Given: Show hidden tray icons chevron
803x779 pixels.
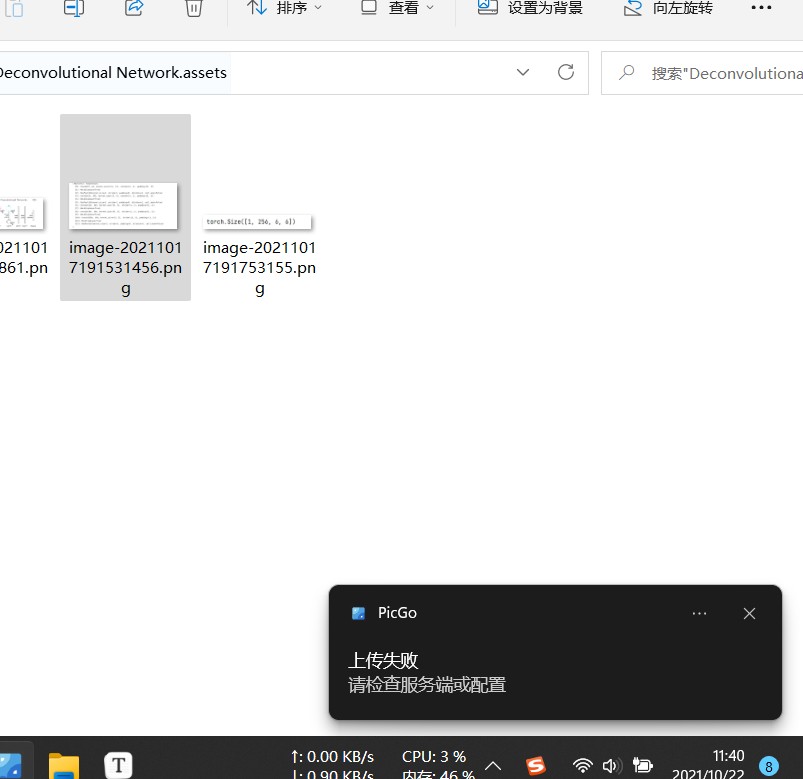Looking at the screenshot, I should (x=493, y=766).
